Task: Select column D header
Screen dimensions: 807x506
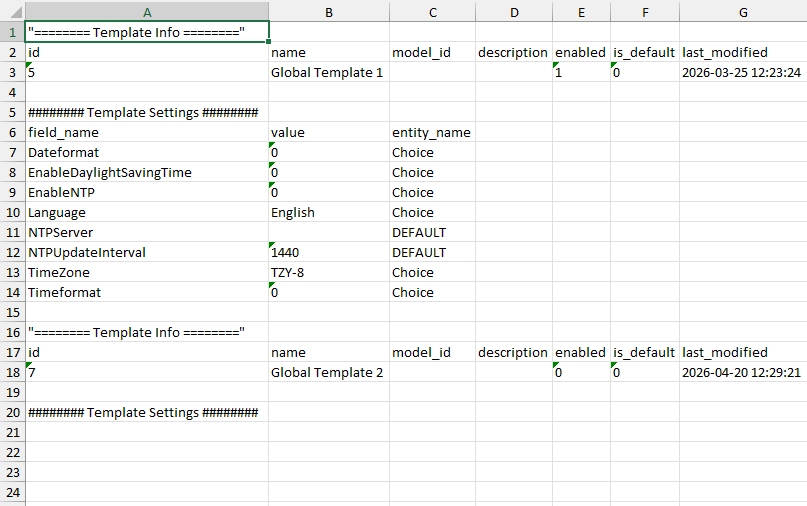Action: tap(514, 12)
